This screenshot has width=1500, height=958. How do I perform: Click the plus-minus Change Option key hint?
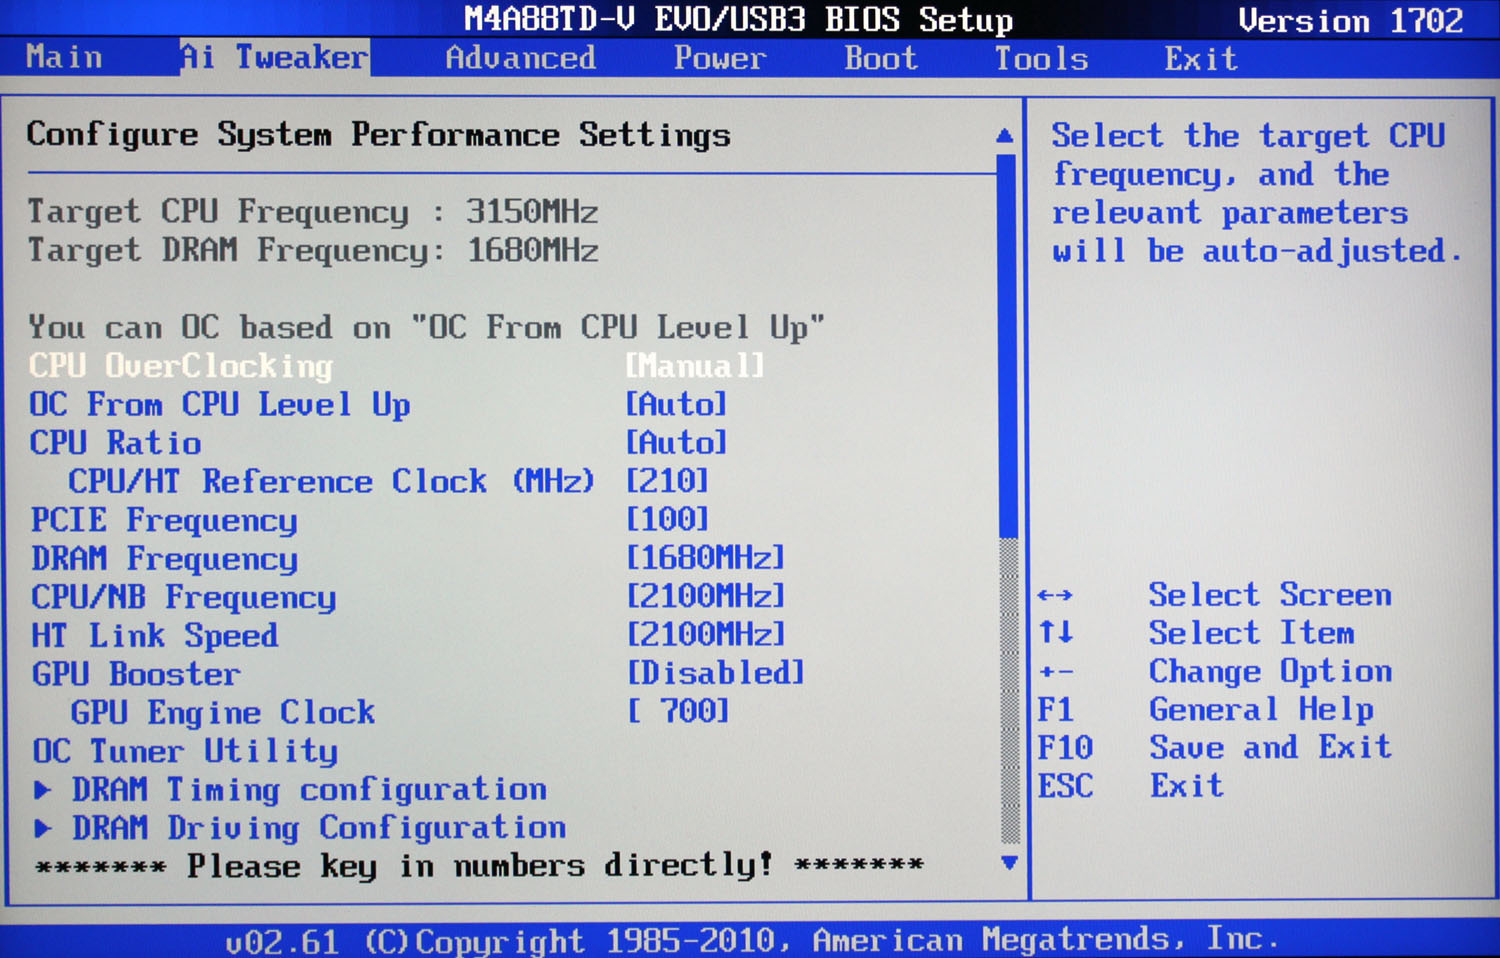click(1055, 672)
